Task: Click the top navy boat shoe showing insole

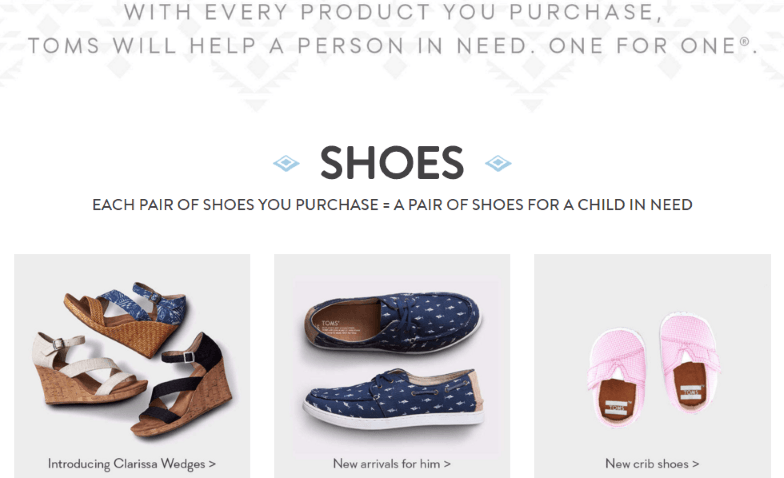Action: (x=392, y=322)
